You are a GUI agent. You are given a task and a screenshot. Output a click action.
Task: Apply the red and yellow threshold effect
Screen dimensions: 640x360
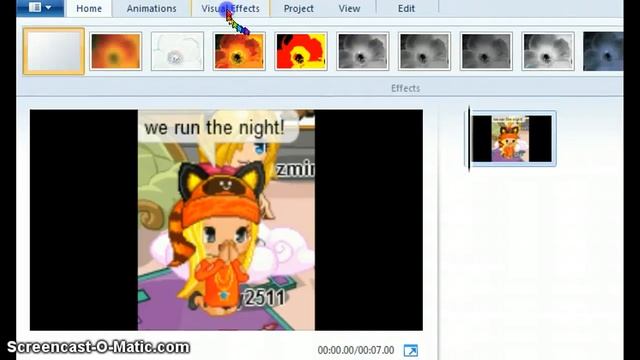coord(301,51)
